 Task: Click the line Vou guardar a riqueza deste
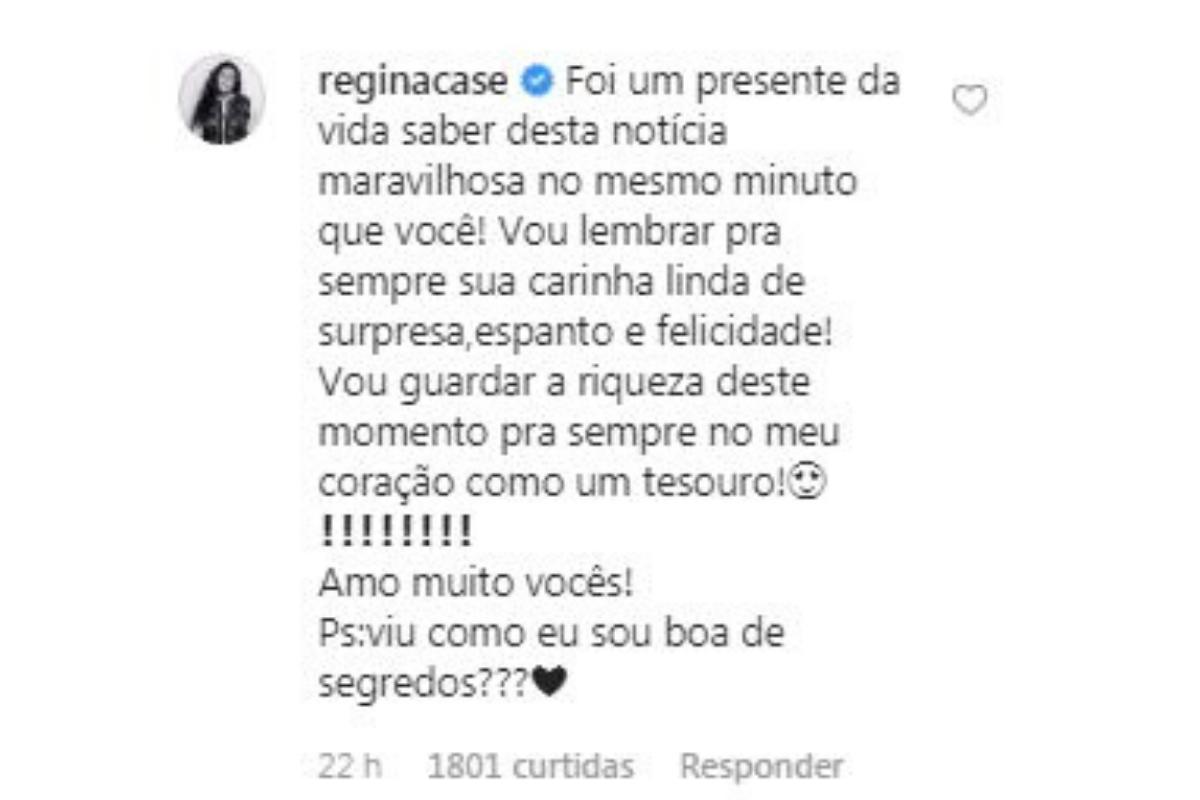click(x=564, y=384)
